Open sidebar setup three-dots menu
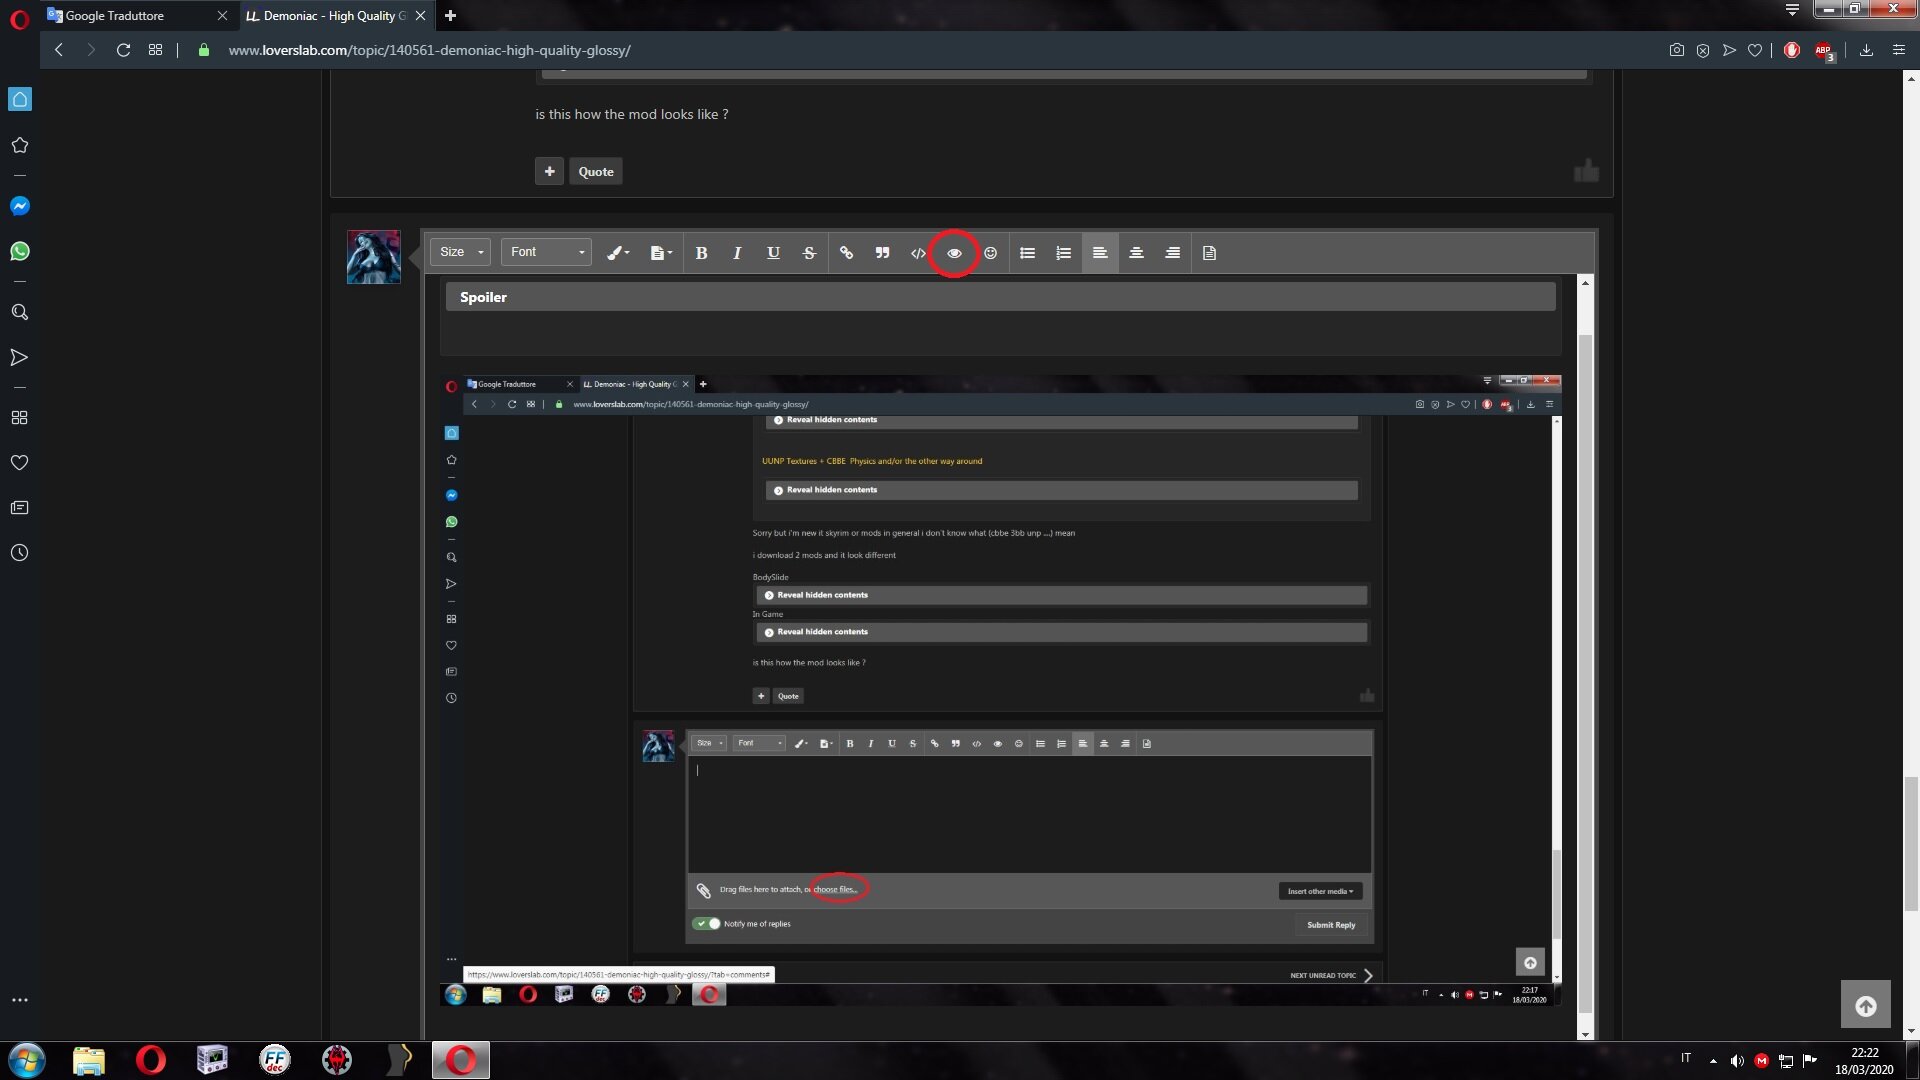Viewport: 1920px width, 1080px height. click(20, 1000)
